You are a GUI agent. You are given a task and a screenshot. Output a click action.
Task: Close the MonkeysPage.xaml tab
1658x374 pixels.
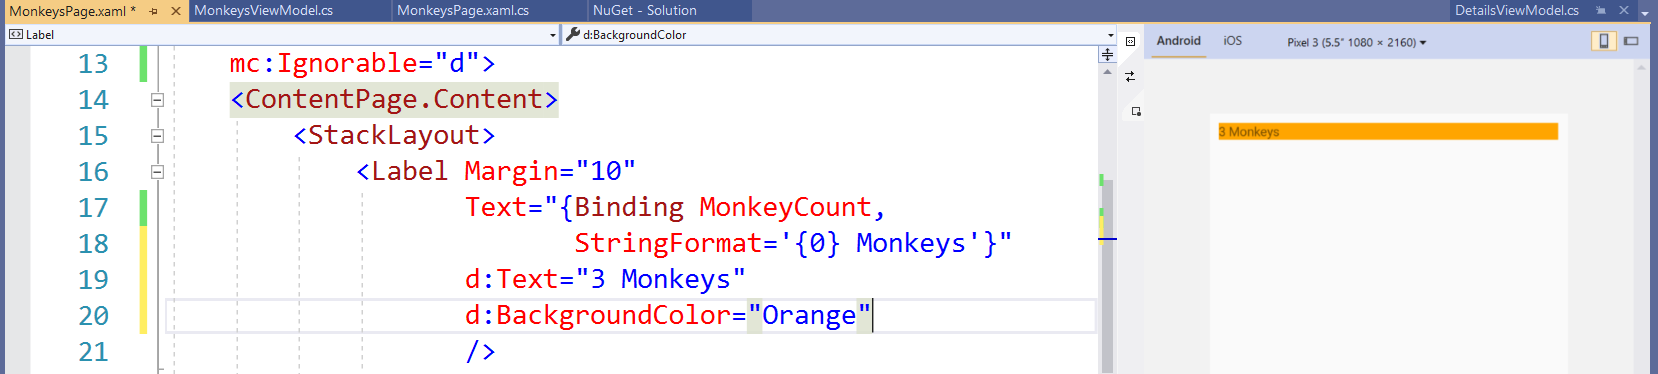(176, 11)
